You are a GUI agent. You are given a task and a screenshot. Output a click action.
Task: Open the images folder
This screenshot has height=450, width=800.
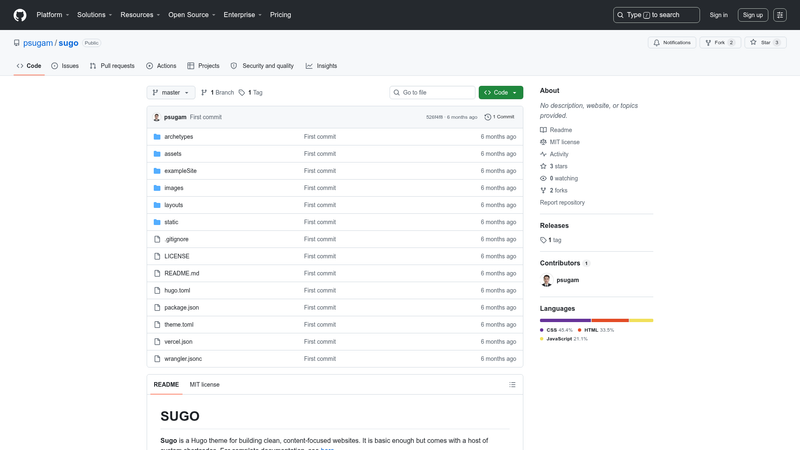coord(173,188)
